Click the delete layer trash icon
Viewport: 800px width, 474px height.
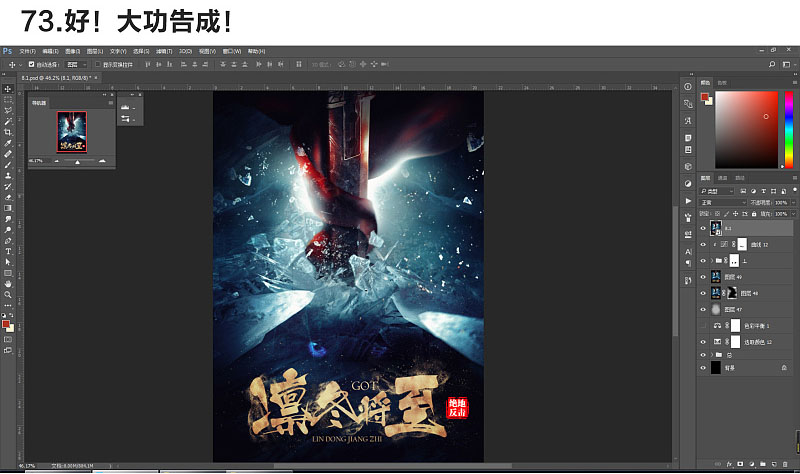785,464
